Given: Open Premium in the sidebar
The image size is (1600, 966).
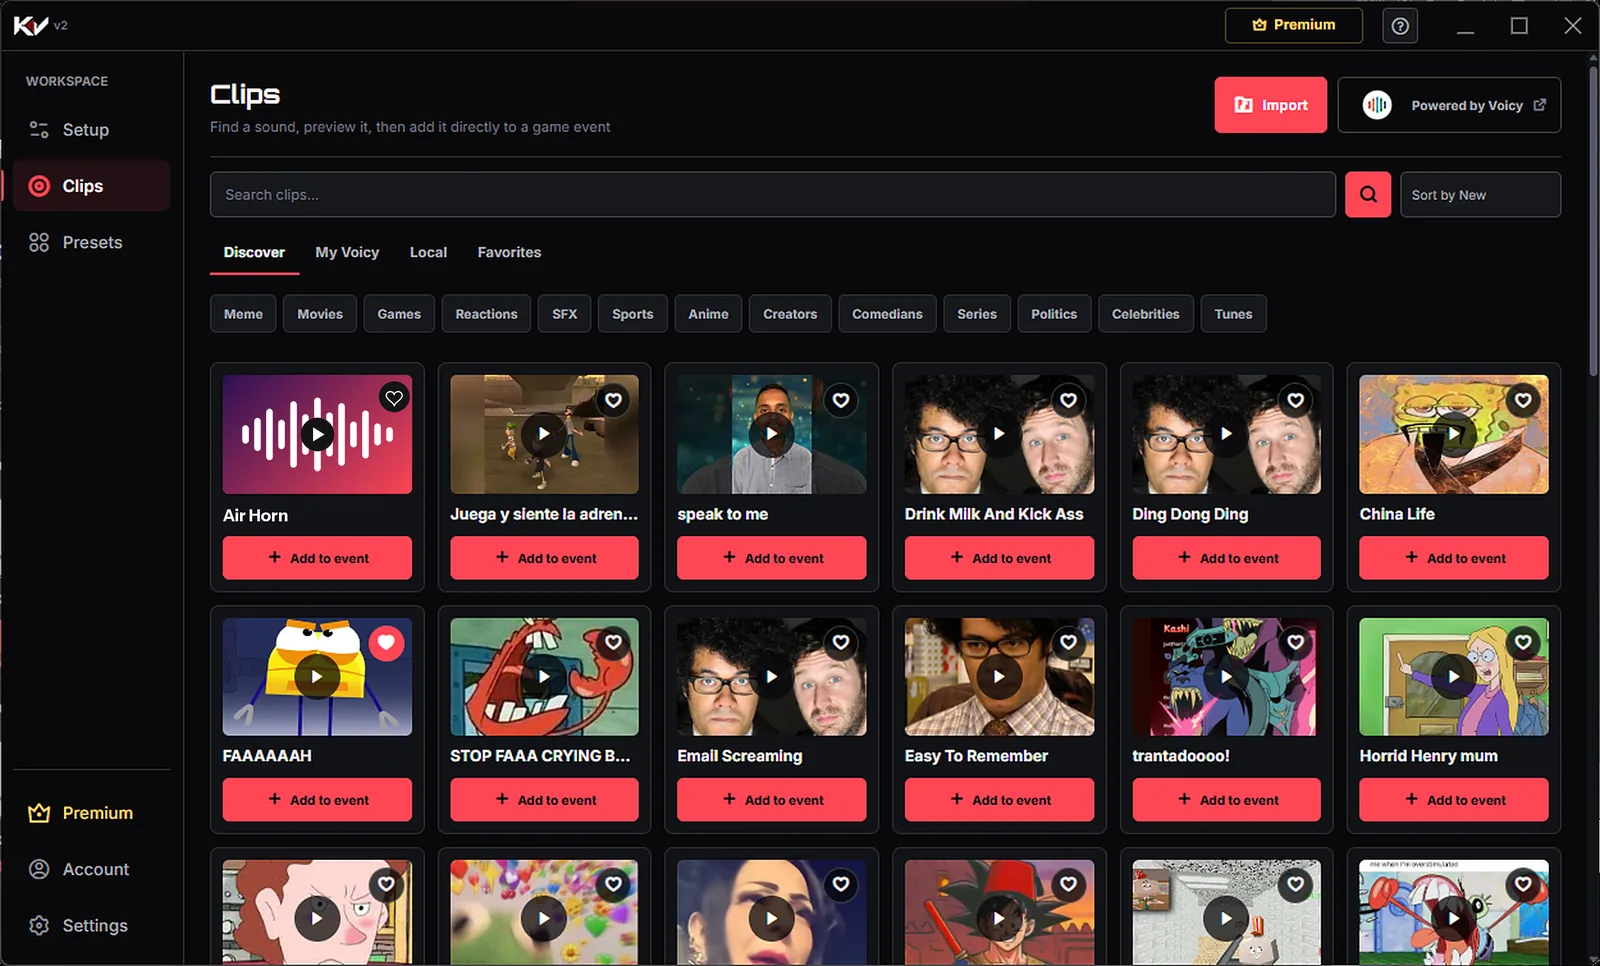Looking at the screenshot, I should [x=92, y=813].
